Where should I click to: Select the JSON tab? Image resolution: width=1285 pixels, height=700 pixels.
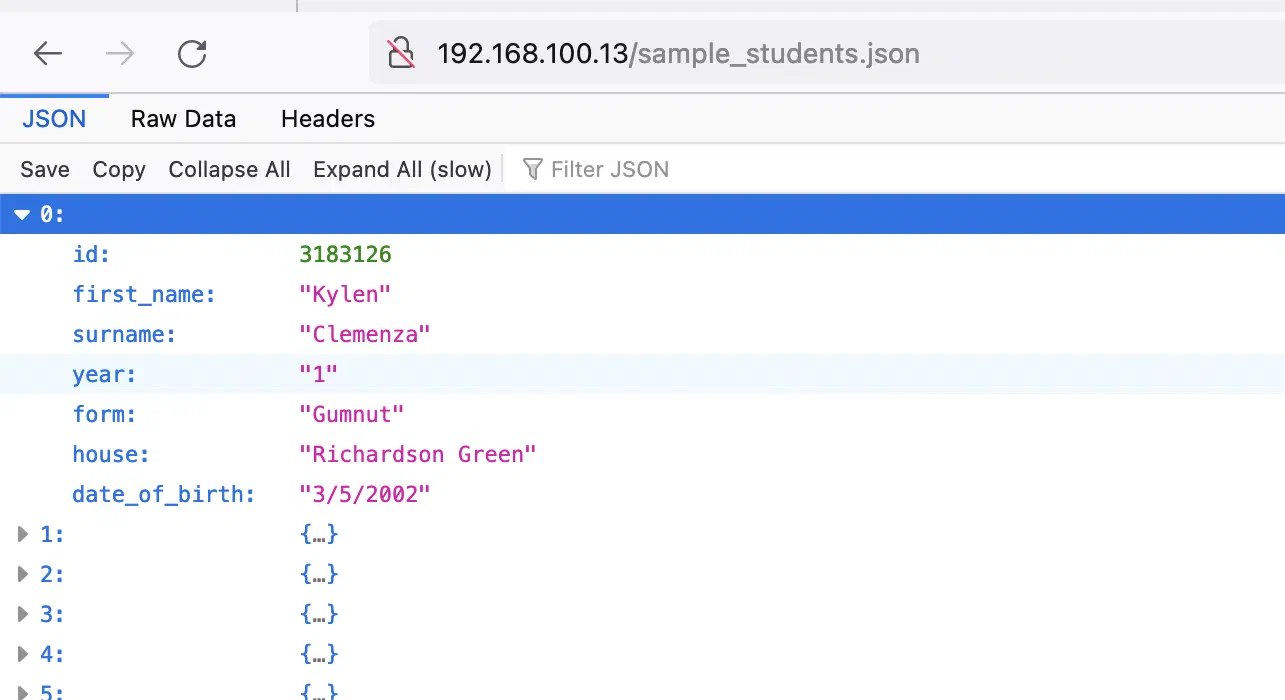pos(54,119)
